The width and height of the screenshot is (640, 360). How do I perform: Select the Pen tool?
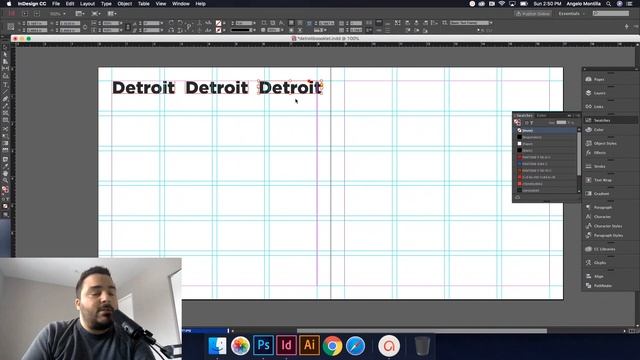pos(5,99)
